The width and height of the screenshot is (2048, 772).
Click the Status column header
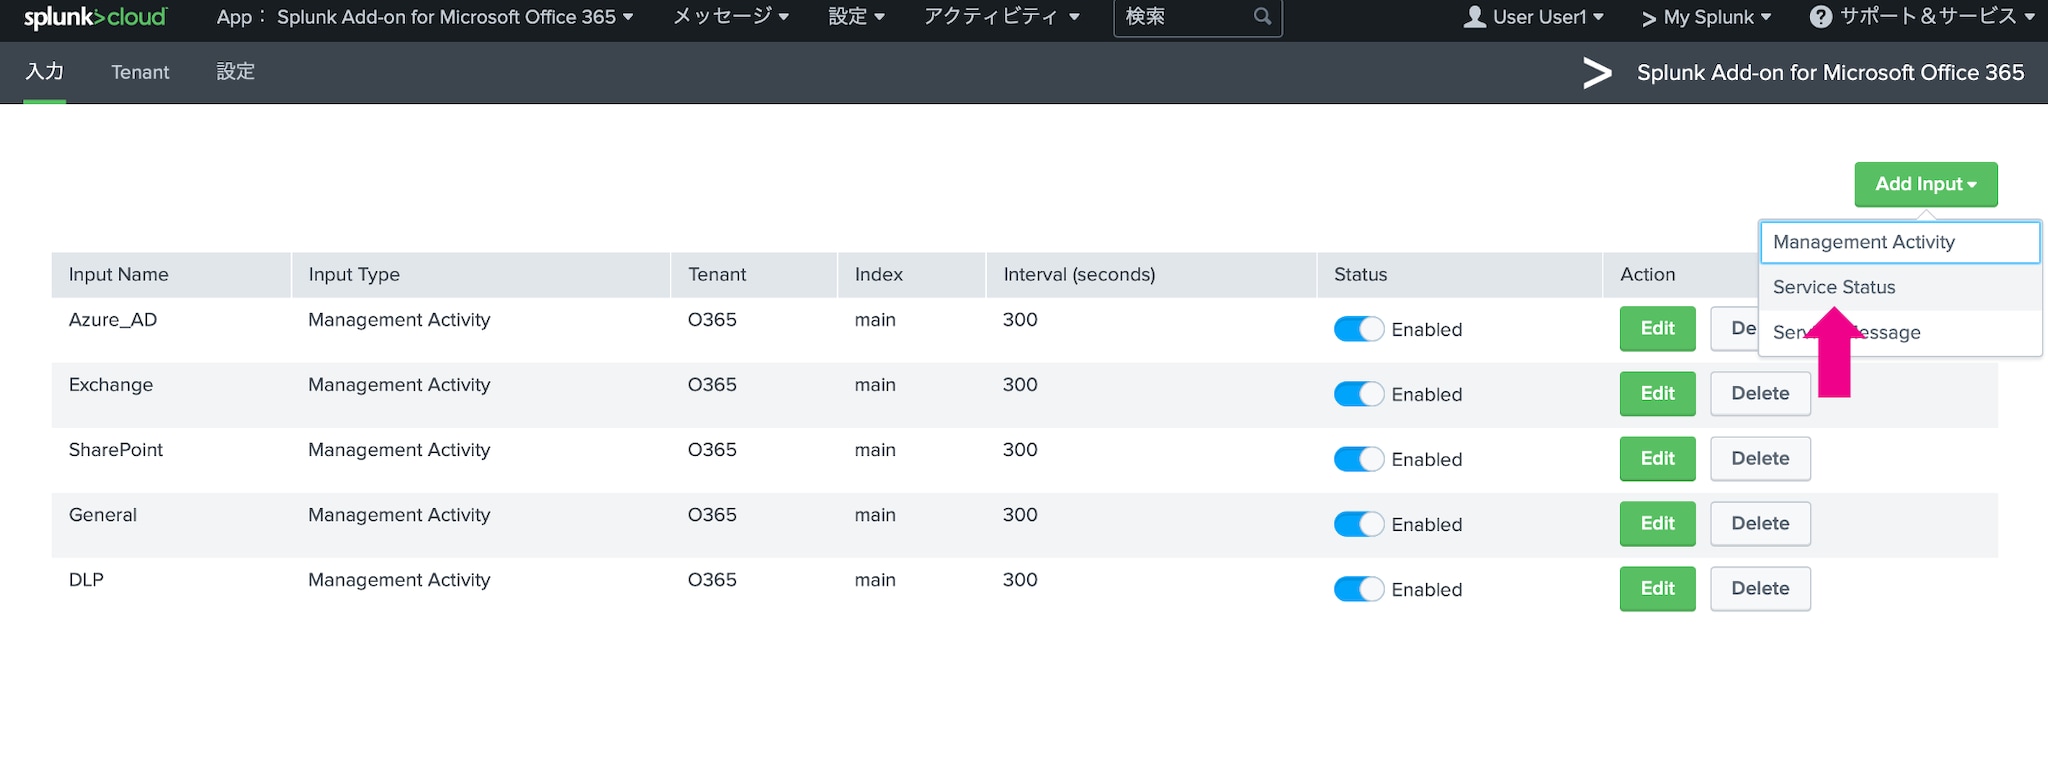(x=1460, y=274)
